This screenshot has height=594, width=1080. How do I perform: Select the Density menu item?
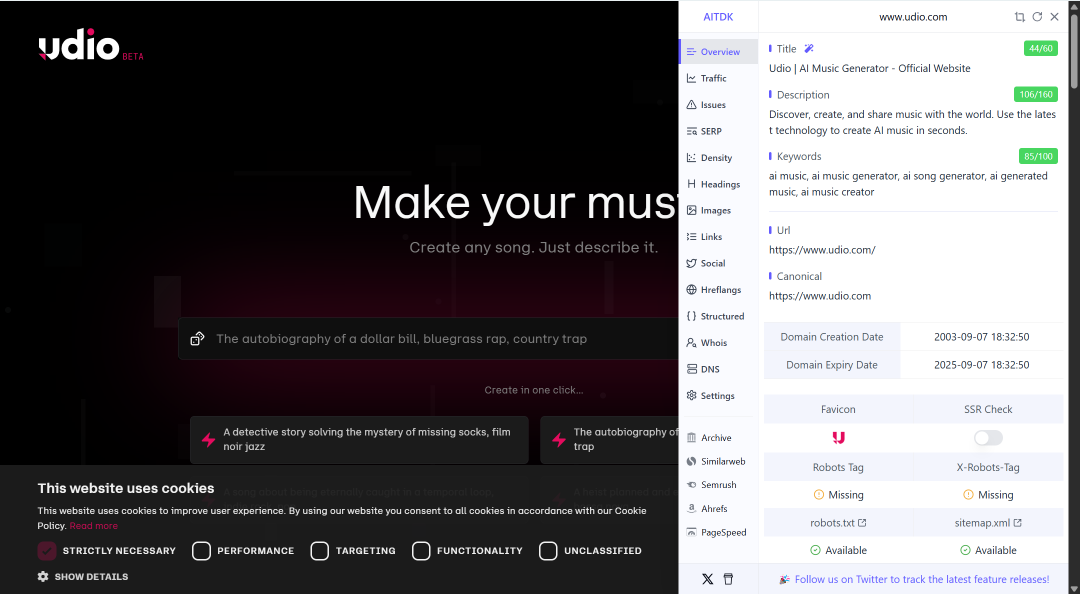click(x=718, y=158)
